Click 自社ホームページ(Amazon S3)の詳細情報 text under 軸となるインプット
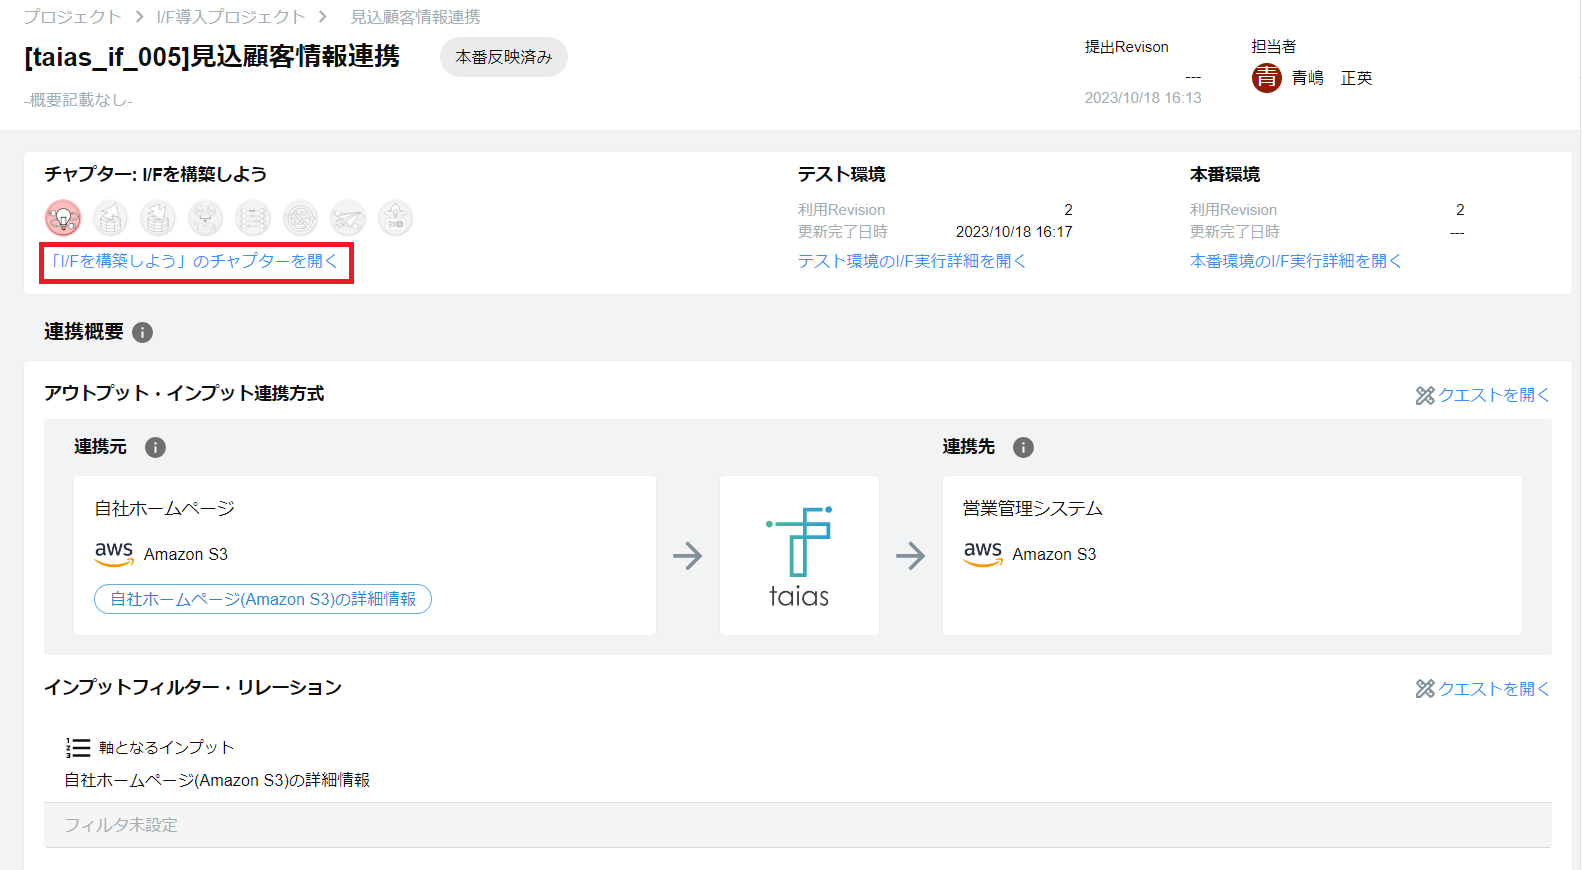The width and height of the screenshot is (1582, 870). 217,780
